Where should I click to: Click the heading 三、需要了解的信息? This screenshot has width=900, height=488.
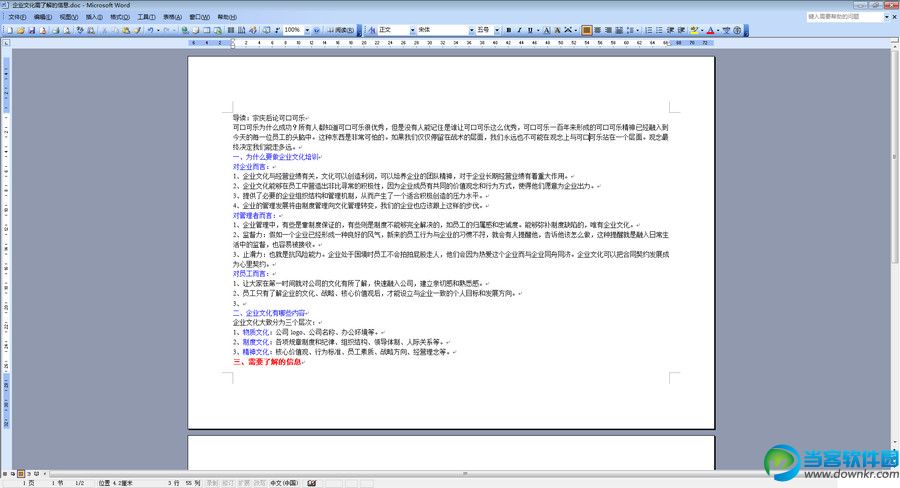click(x=267, y=362)
